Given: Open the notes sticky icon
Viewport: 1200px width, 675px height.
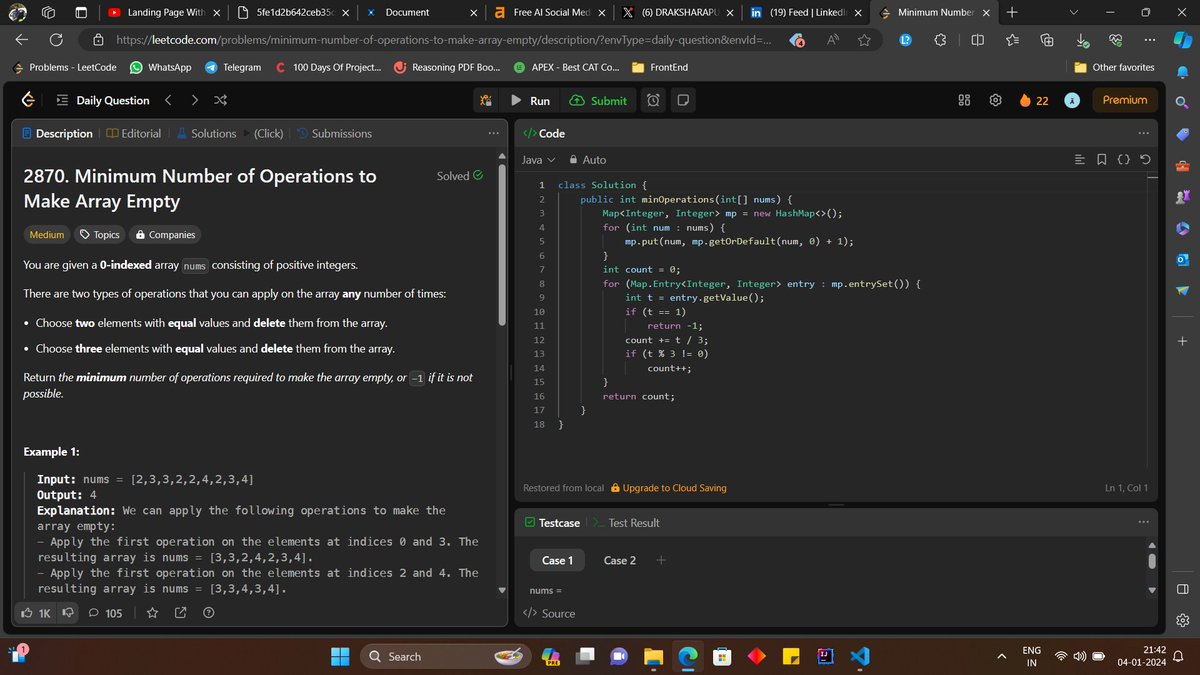Looking at the screenshot, I should [x=682, y=100].
